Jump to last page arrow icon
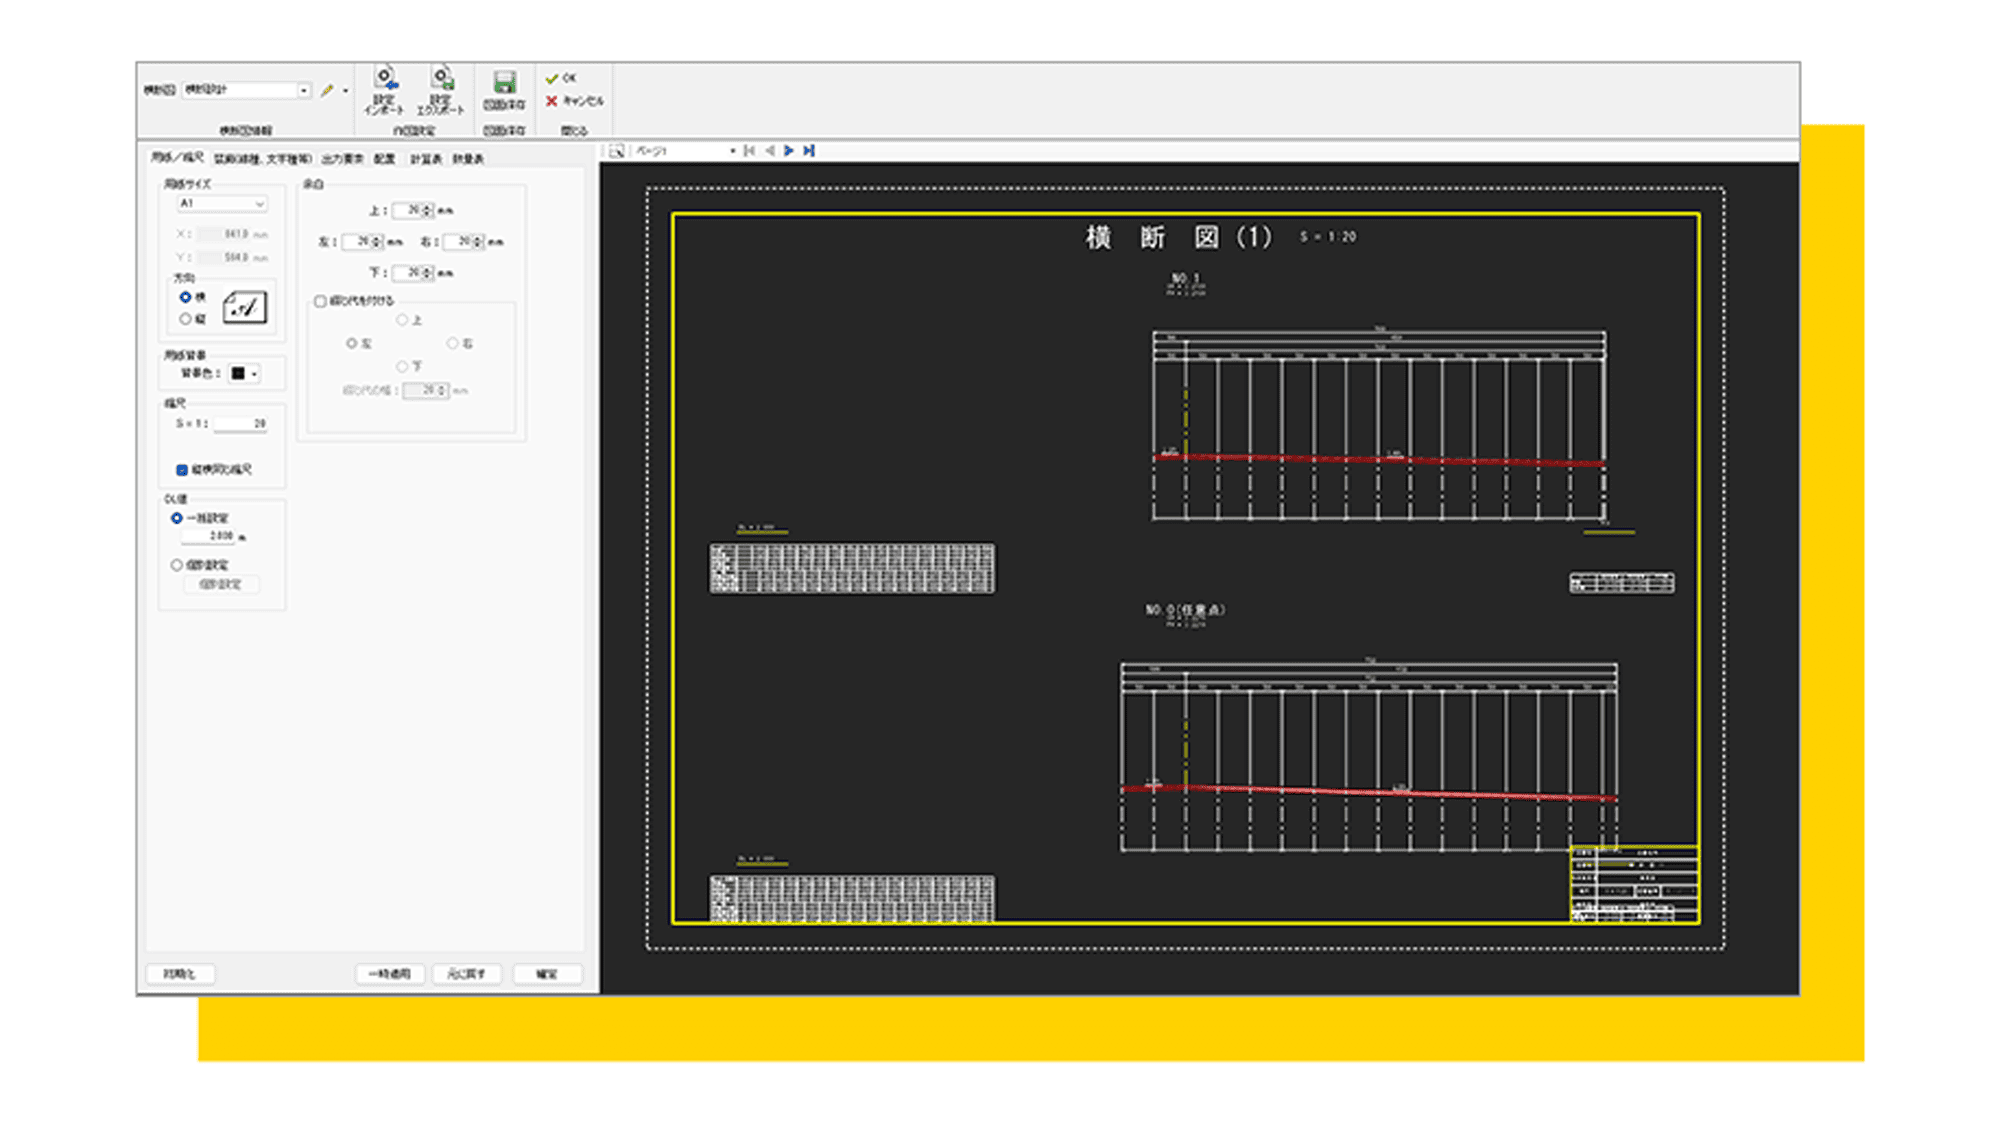This screenshot has height=1124, width=2000. 809,151
